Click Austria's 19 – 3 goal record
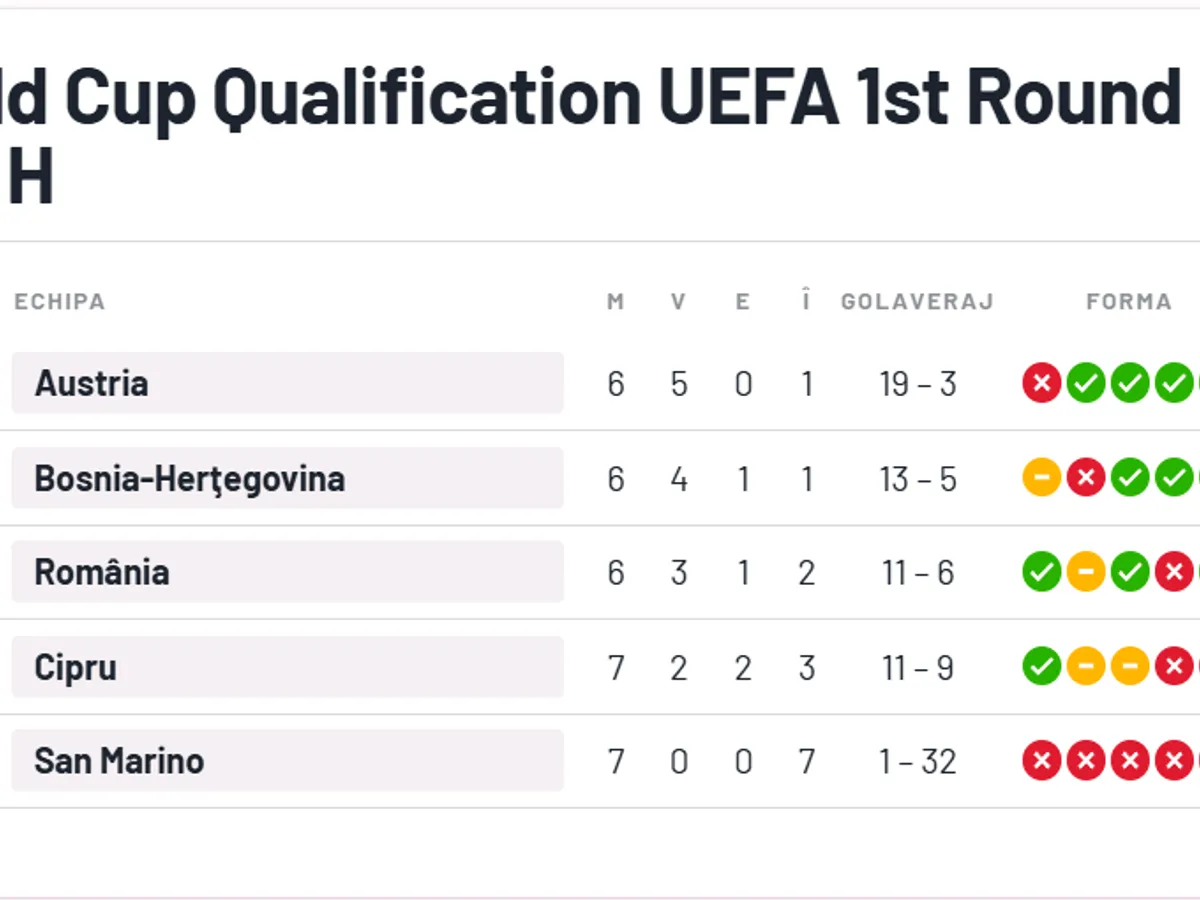 point(918,384)
